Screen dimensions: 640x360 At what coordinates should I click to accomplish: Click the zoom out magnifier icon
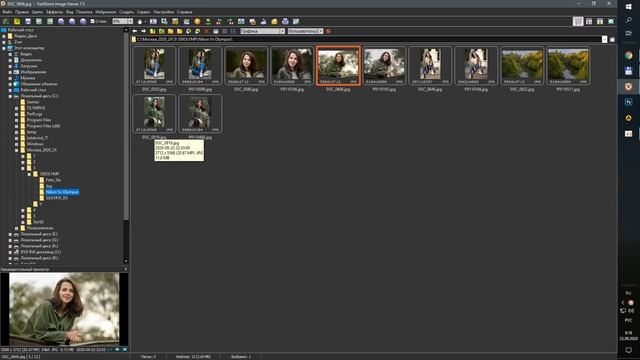72,21
